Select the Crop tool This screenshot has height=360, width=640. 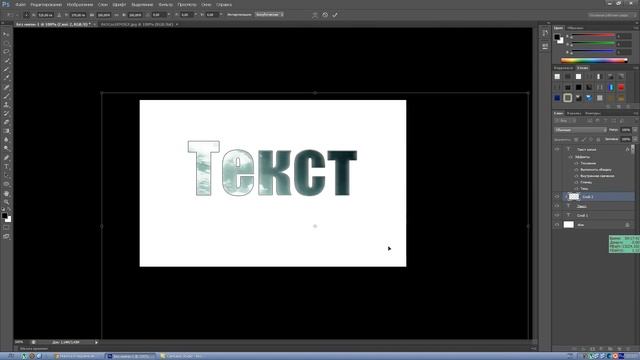(x=6, y=70)
